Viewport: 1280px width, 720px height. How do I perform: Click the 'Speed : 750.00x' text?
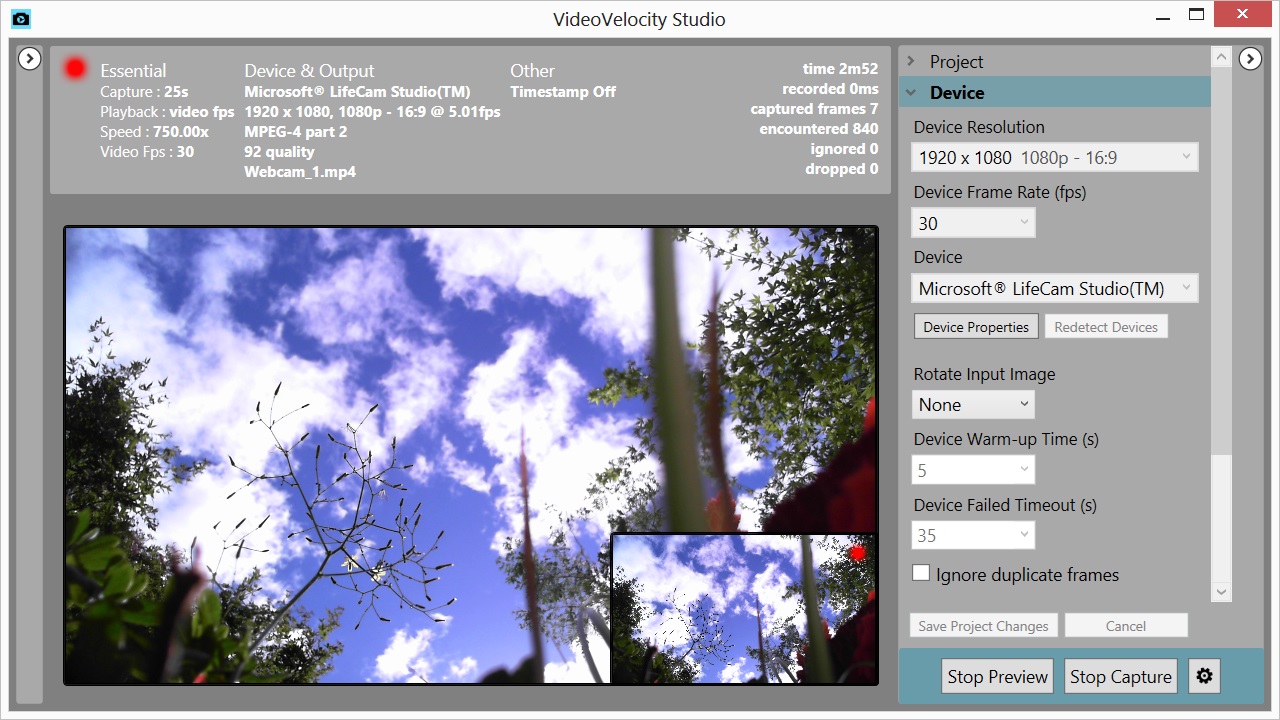pos(154,131)
